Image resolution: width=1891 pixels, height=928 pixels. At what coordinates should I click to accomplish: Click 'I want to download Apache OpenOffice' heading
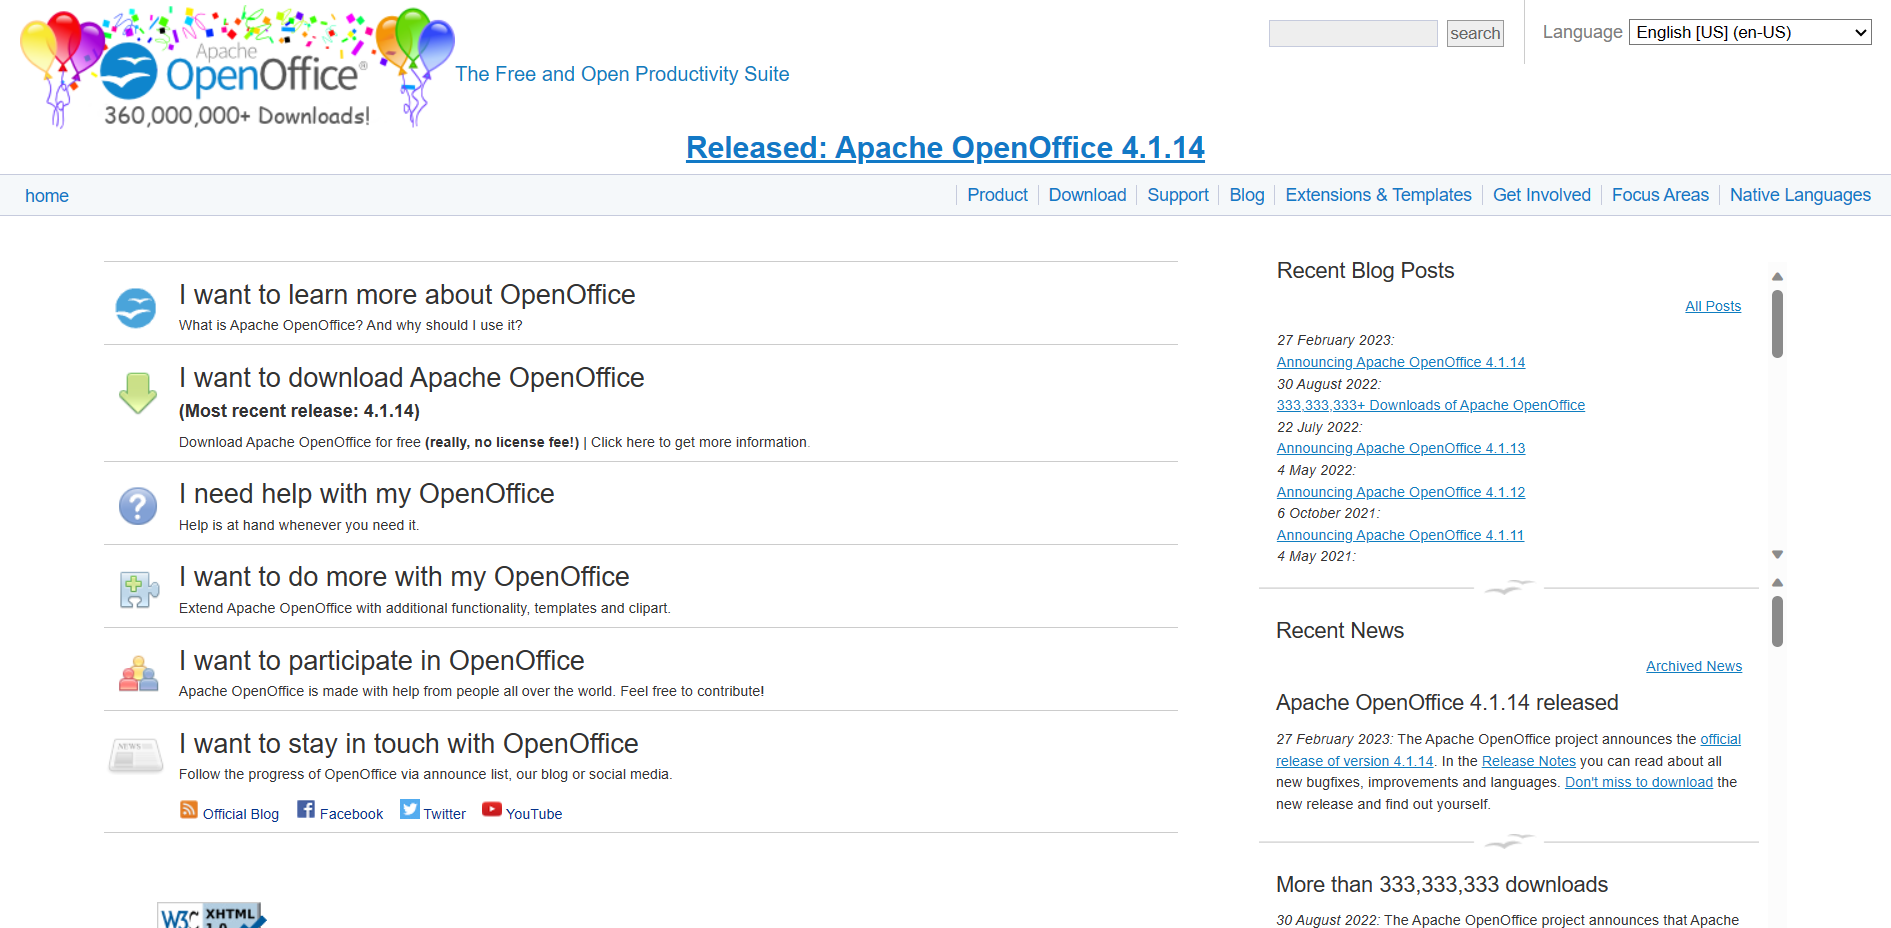(x=411, y=378)
